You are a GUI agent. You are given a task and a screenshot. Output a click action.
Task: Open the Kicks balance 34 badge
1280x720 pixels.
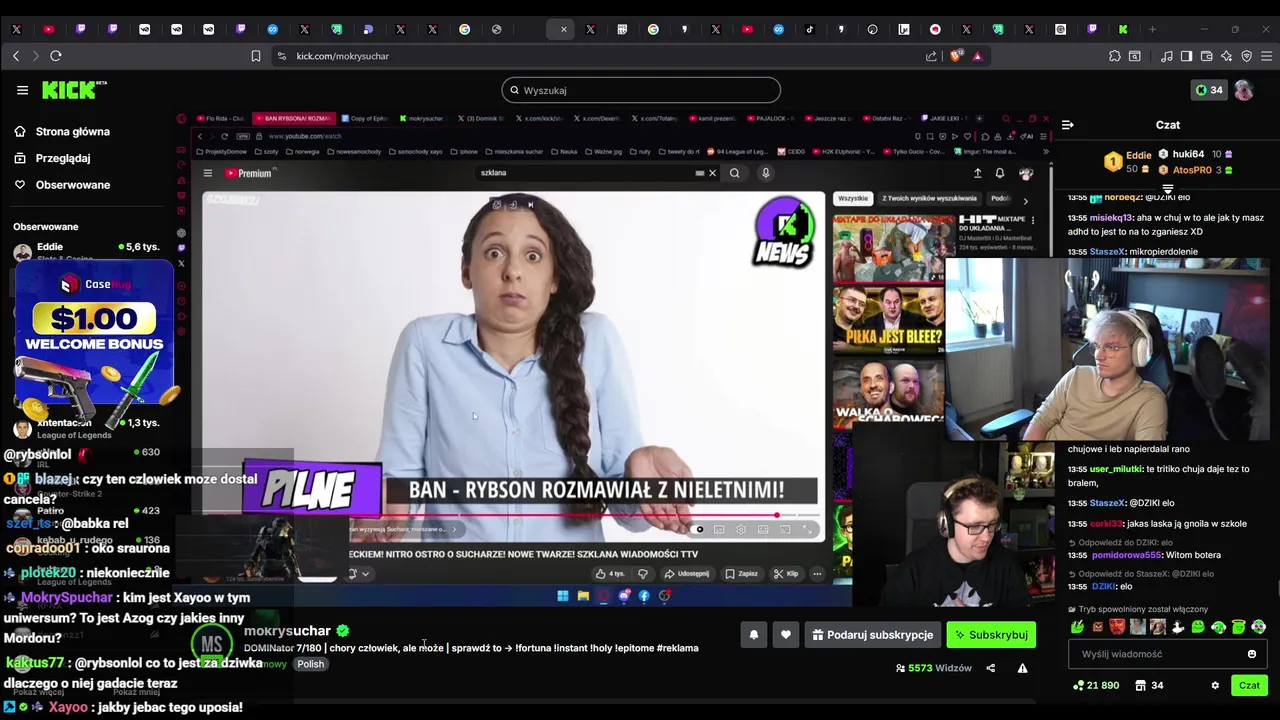click(1209, 90)
